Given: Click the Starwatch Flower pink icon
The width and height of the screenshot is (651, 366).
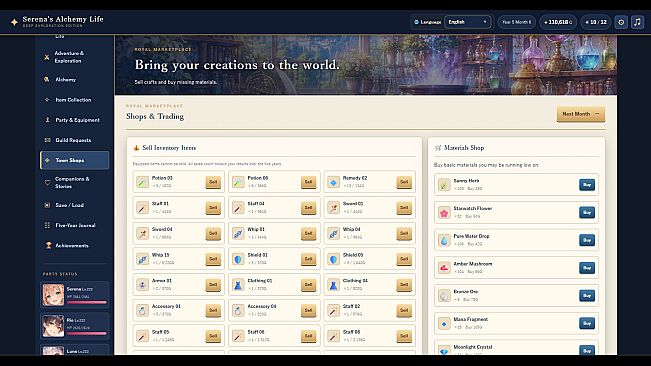Looking at the screenshot, I should tap(444, 212).
